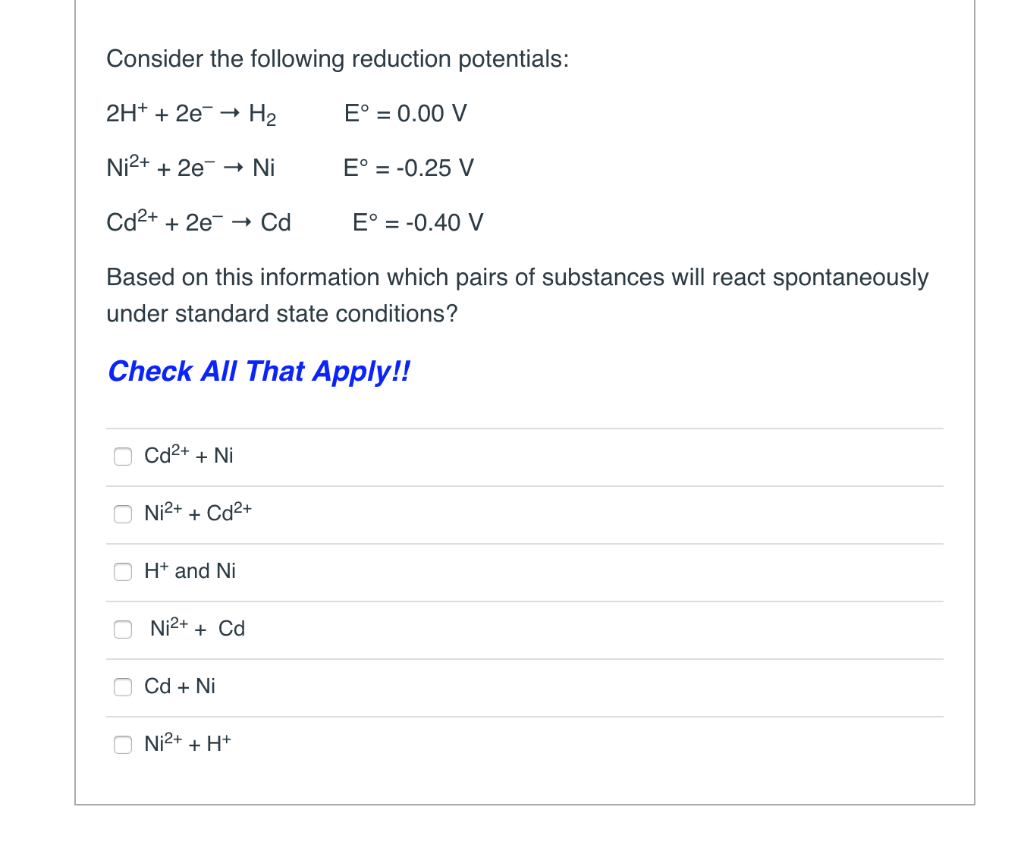
Task: Select the Ni2+ + Cd2+ answer label
Action: click(x=198, y=512)
